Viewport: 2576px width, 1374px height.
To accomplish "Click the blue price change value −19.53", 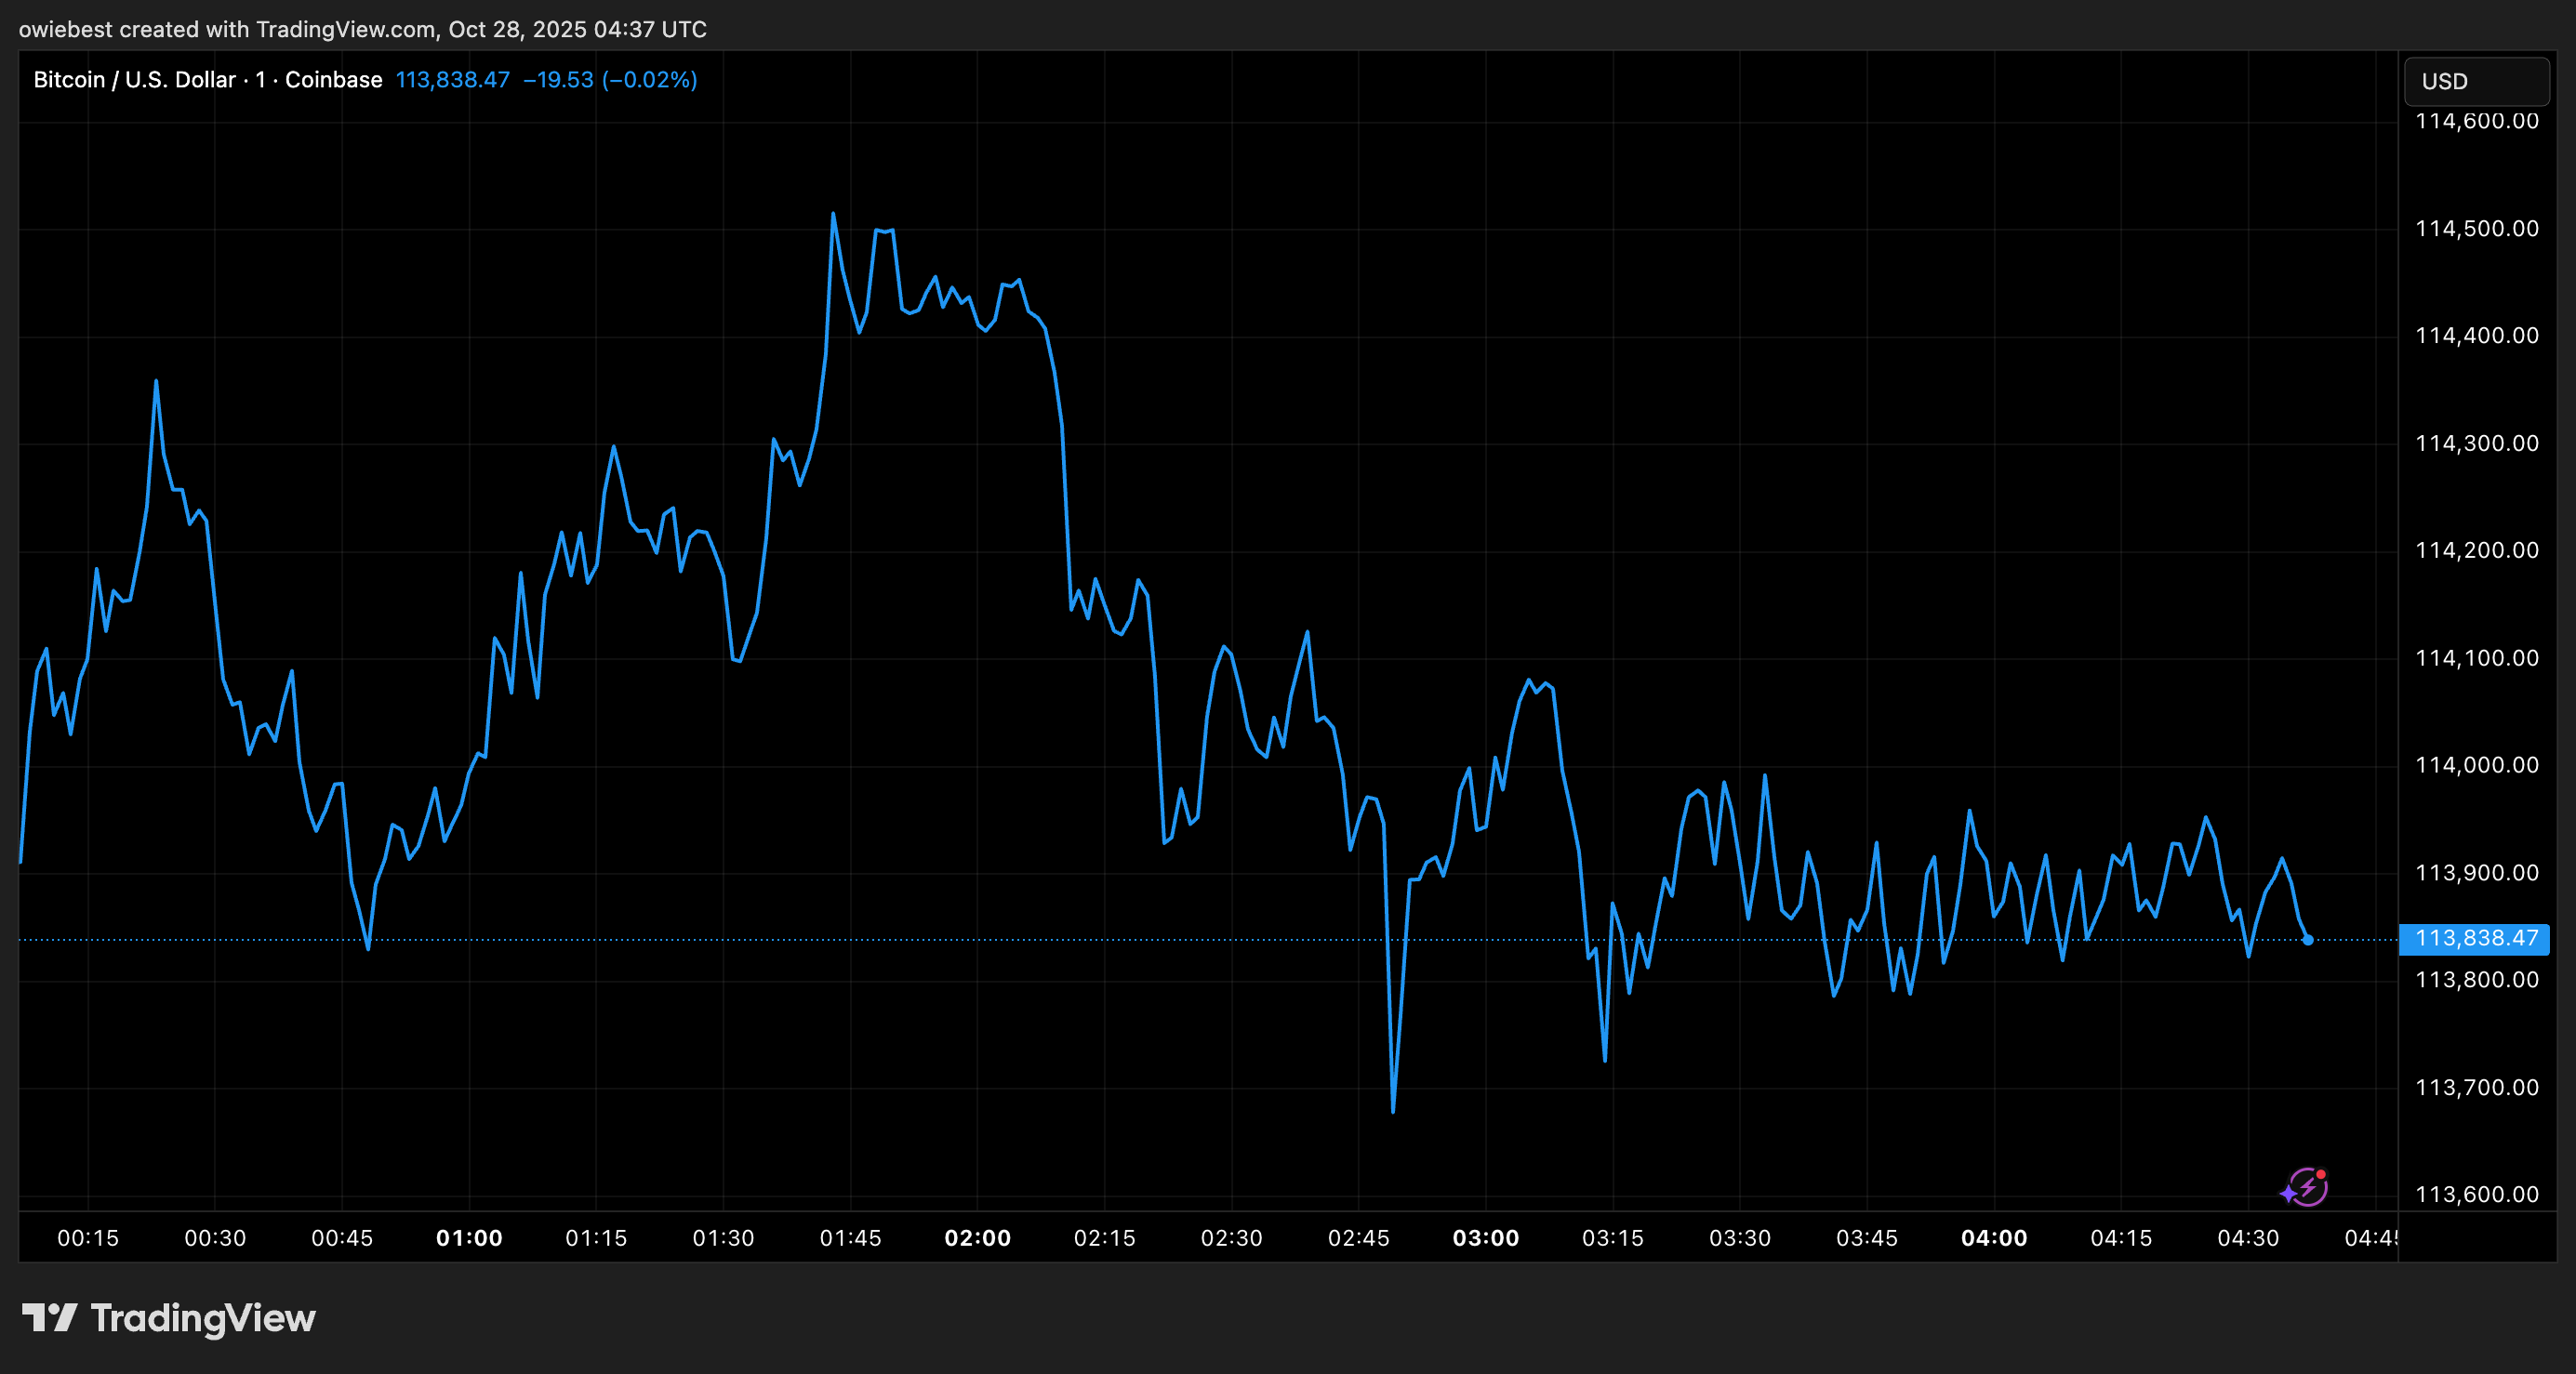I will click(x=561, y=79).
